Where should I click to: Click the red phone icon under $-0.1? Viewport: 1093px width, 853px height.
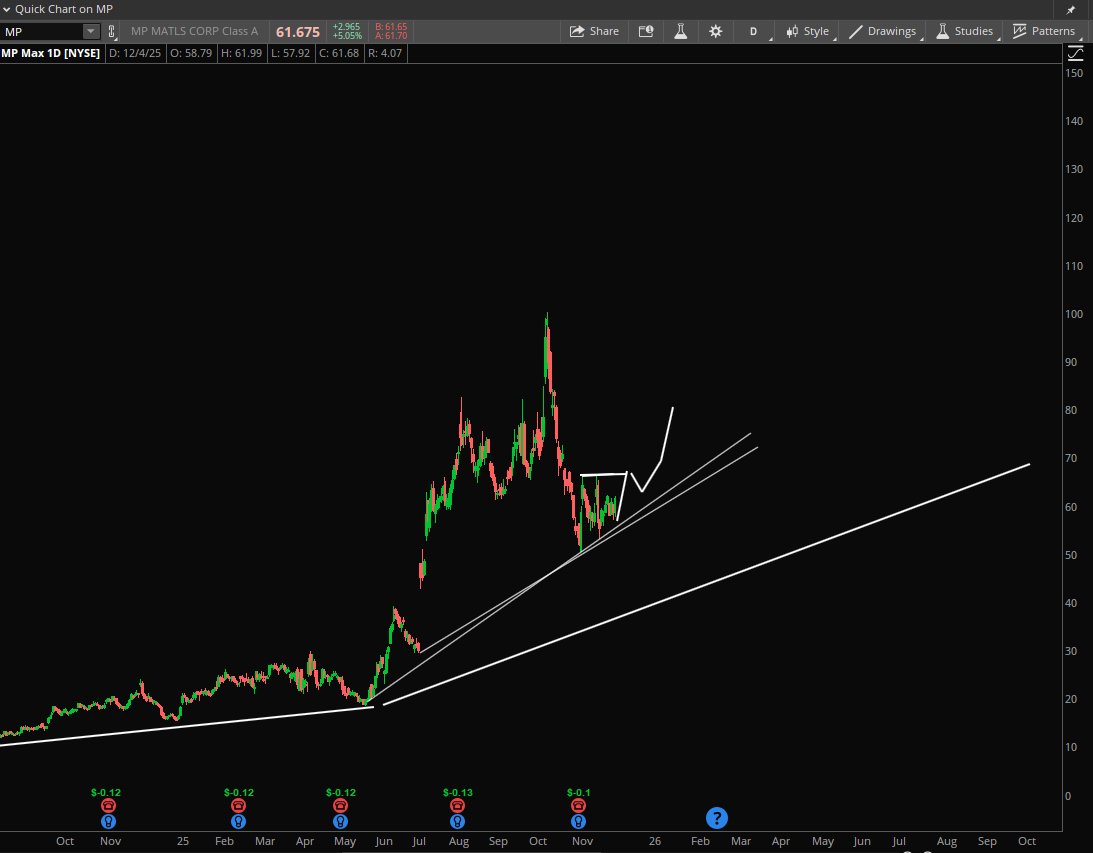coord(579,806)
